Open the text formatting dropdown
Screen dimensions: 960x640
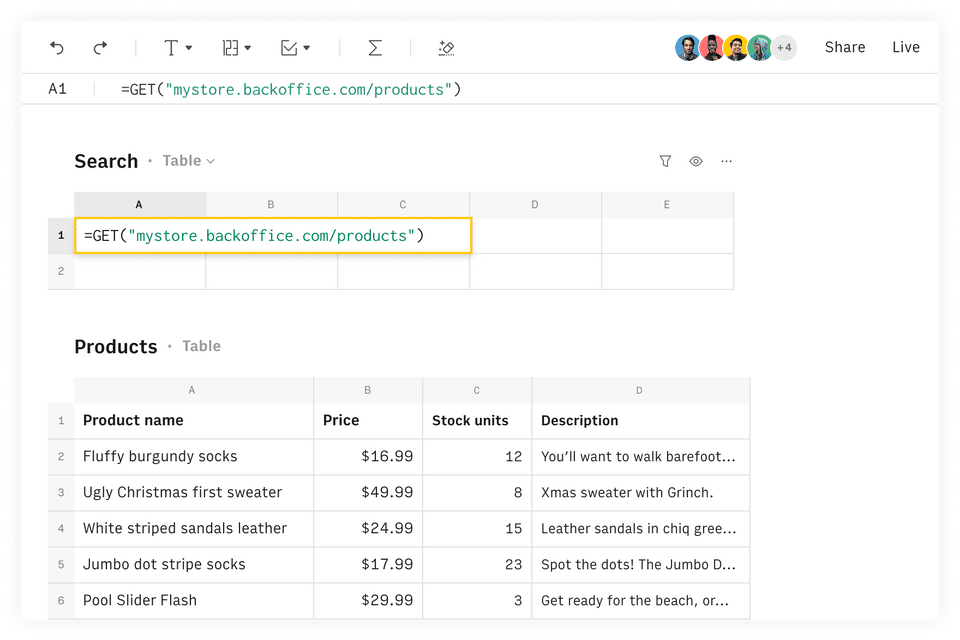(x=178, y=47)
